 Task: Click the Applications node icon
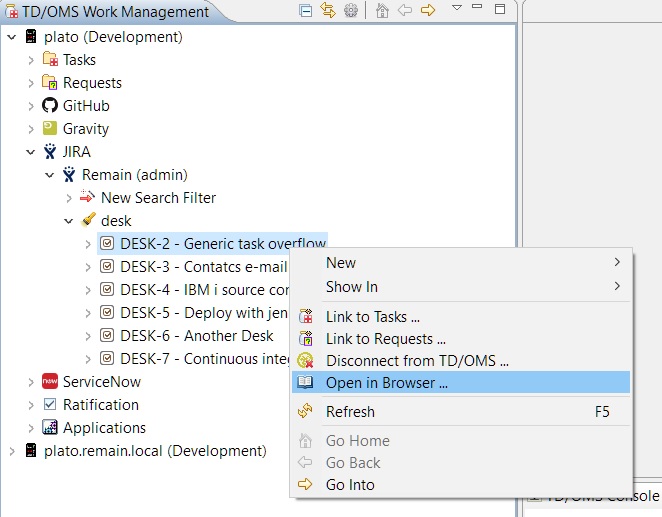(x=50, y=428)
